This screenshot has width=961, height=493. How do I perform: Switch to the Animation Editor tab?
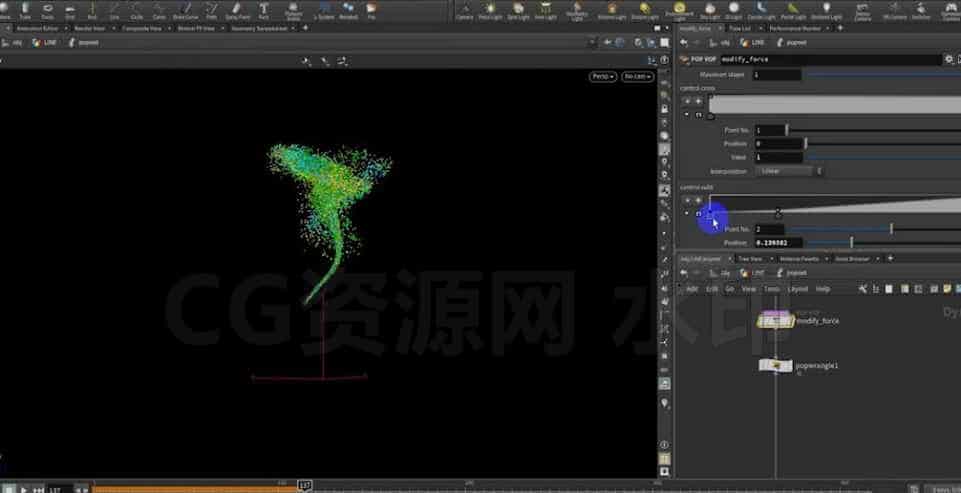37,28
